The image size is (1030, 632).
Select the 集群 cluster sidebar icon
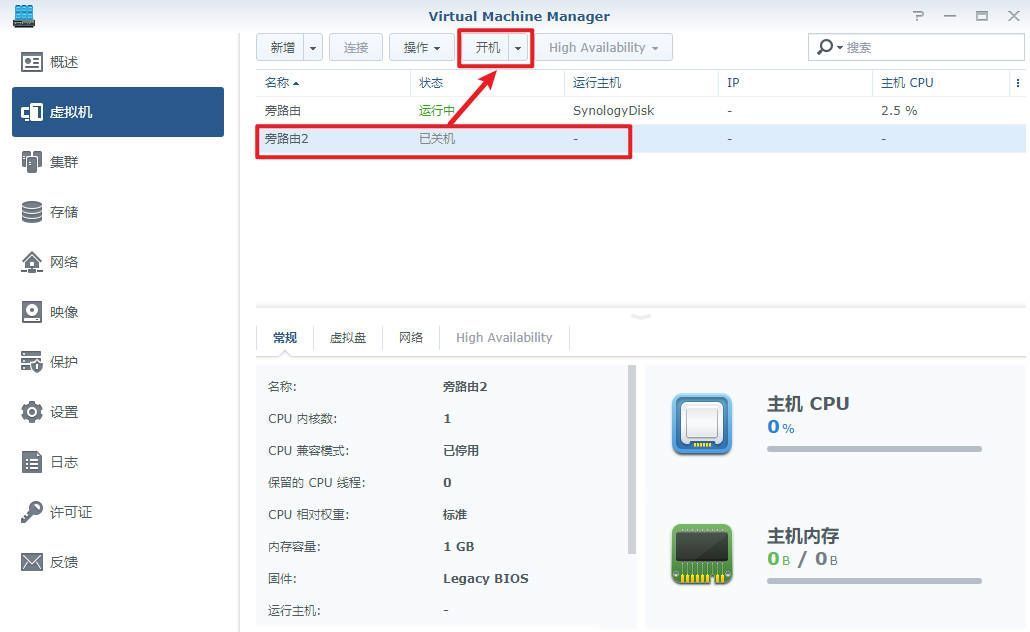[33, 162]
